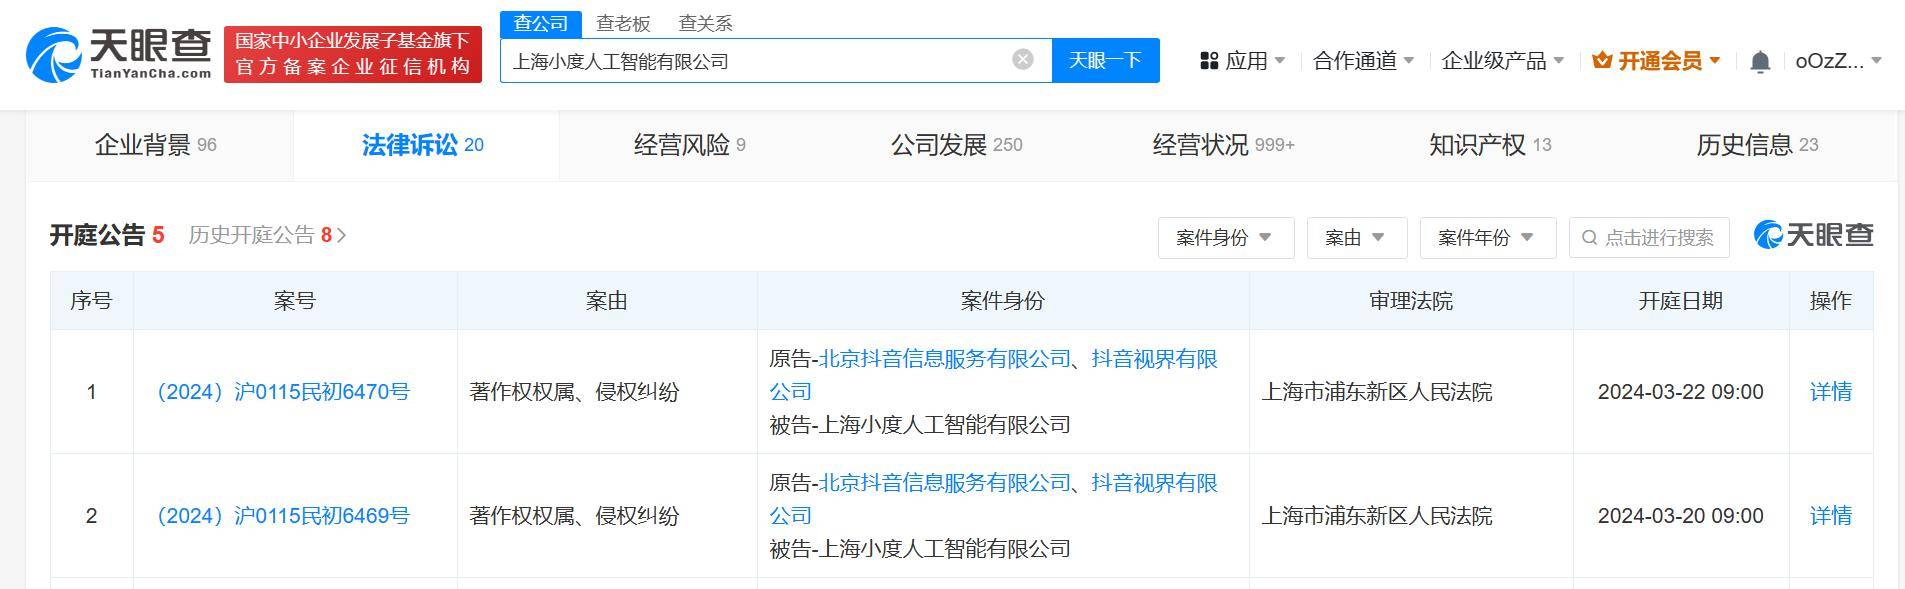Switch to the 公司发展 tab
Screen dimensions: 1905x589
click(x=957, y=145)
